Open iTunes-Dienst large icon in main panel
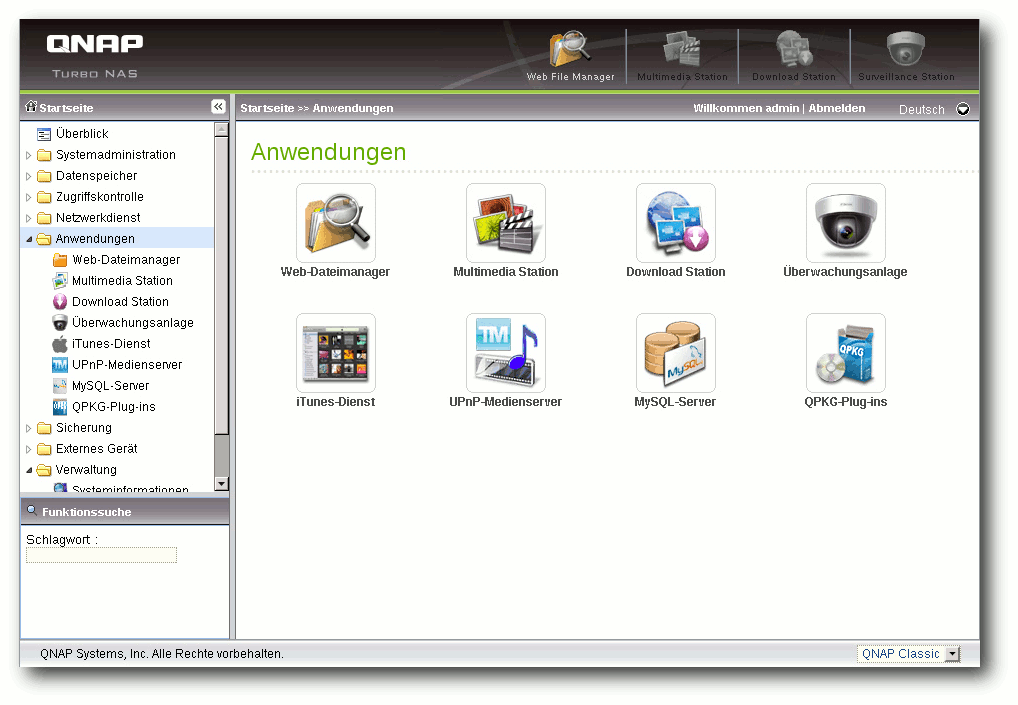 click(336, 352)
